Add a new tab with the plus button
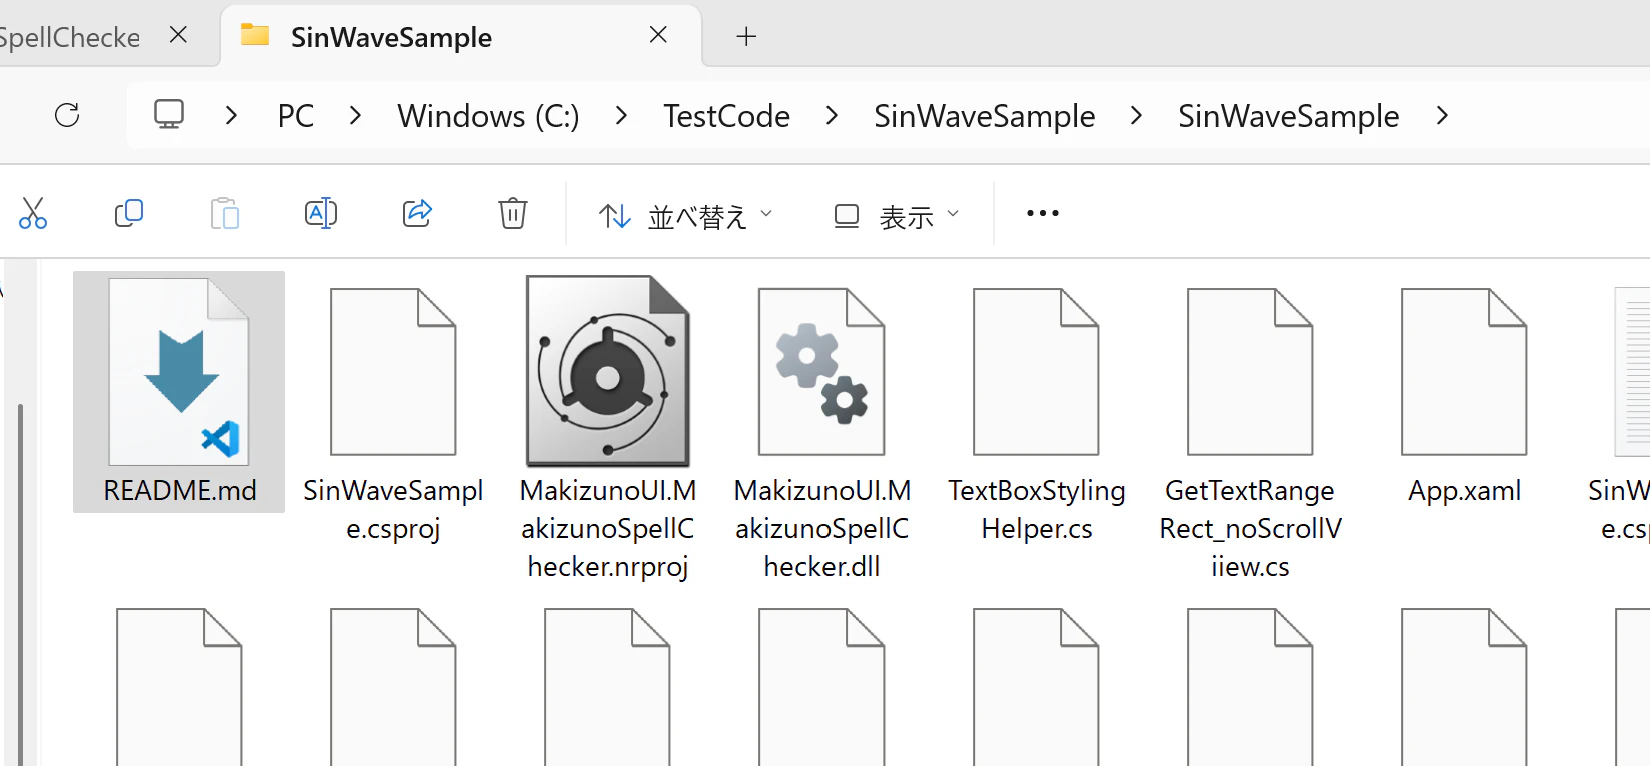The width and height of the screenshot is (1650, 766). pos(746,37)
